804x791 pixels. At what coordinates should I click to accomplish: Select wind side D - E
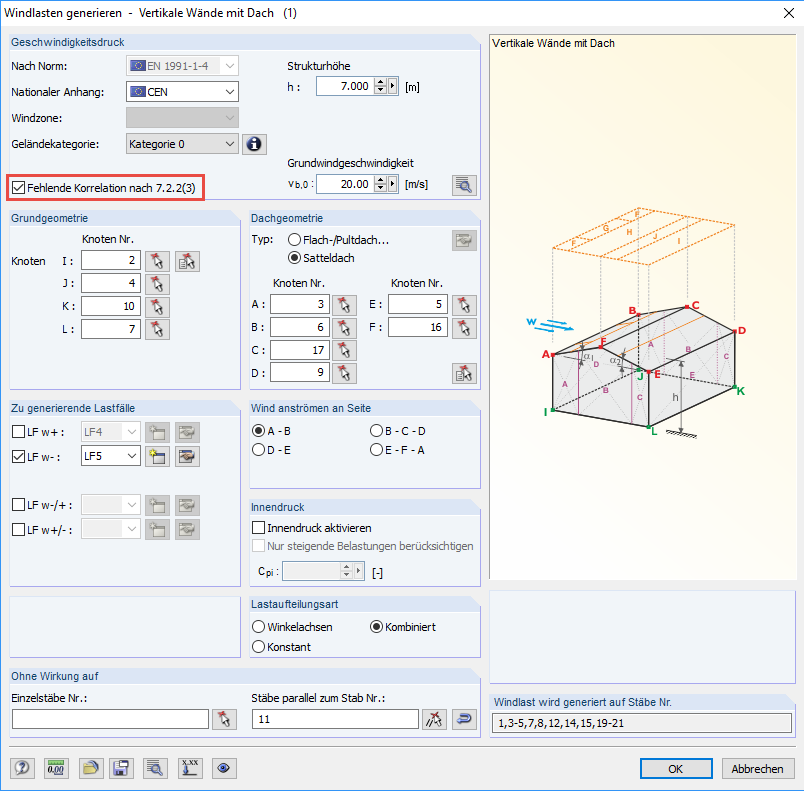pyautogui.click(x=258, y=450)
